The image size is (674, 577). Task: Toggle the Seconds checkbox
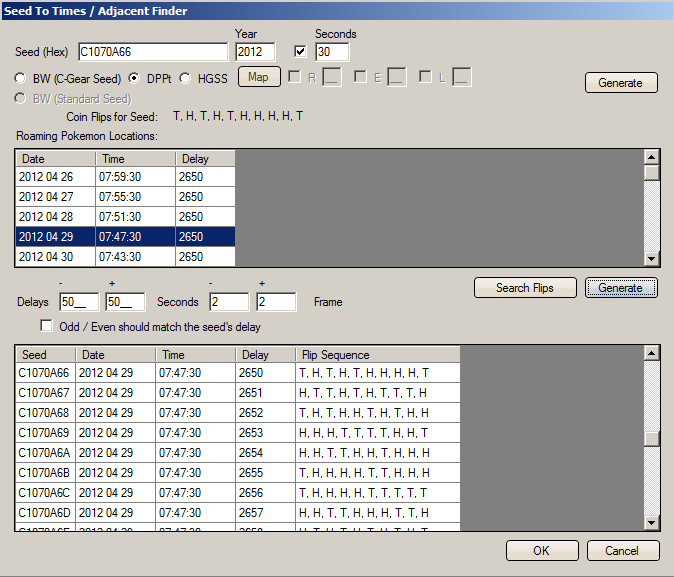[300, 52]
